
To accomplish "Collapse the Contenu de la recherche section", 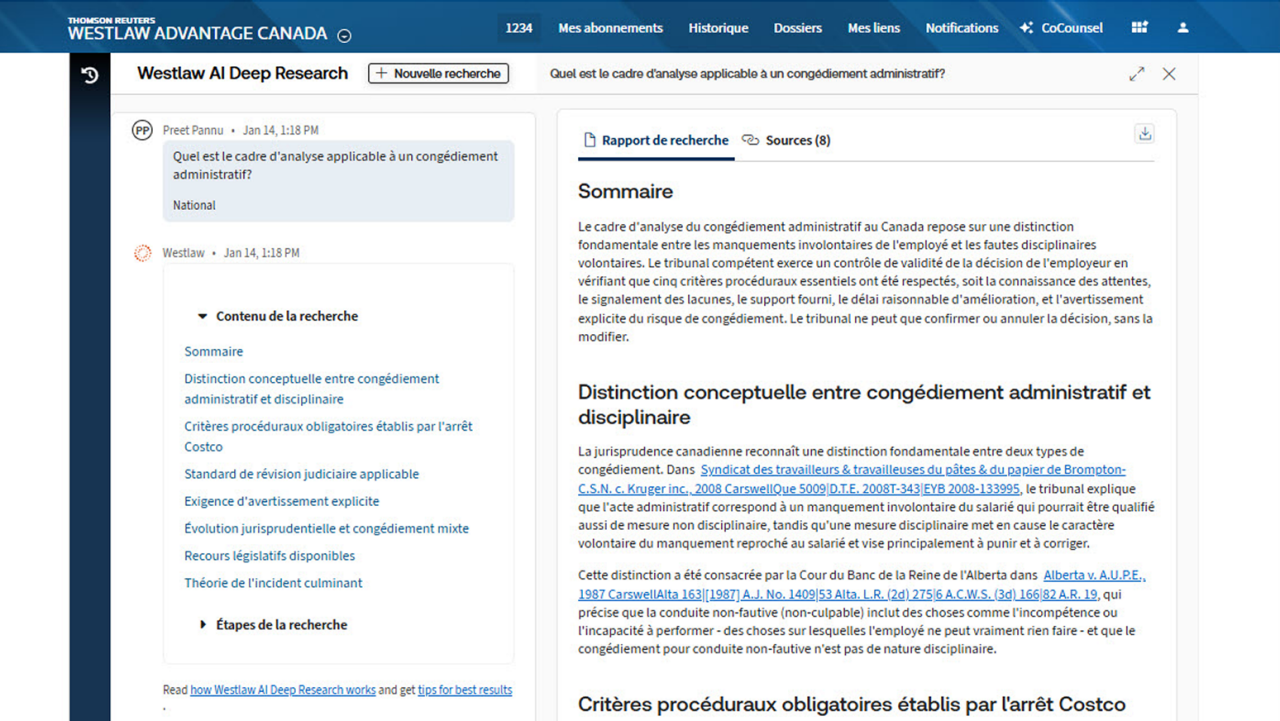I will coord(204,316).
